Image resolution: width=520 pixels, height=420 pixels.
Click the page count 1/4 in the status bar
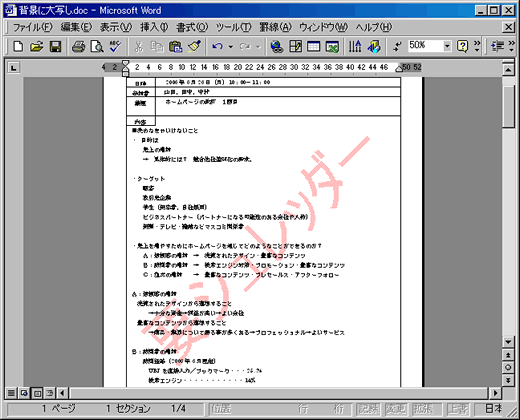(x=178, y=409)
